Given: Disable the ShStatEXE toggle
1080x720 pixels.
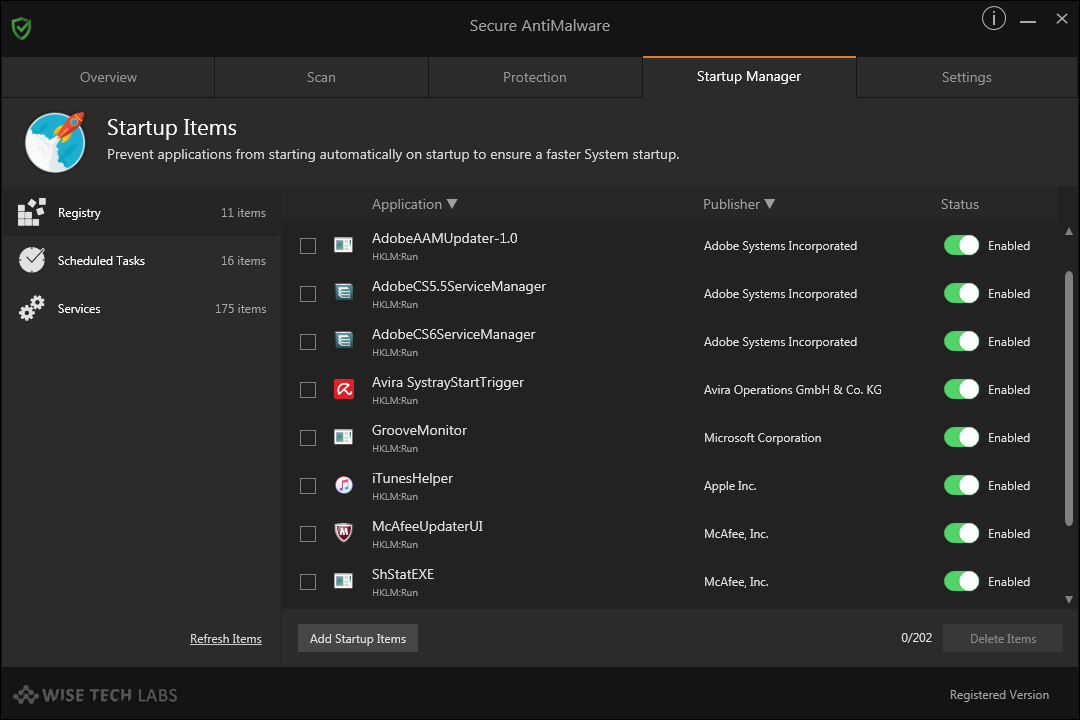Looking at the screenshot, I should 961,582.
